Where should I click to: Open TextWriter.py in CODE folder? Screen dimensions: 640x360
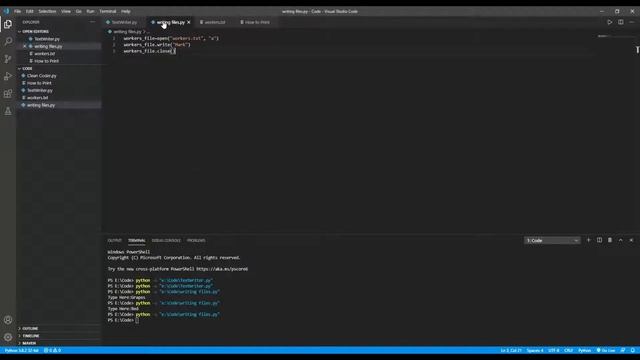click(40, 90)
